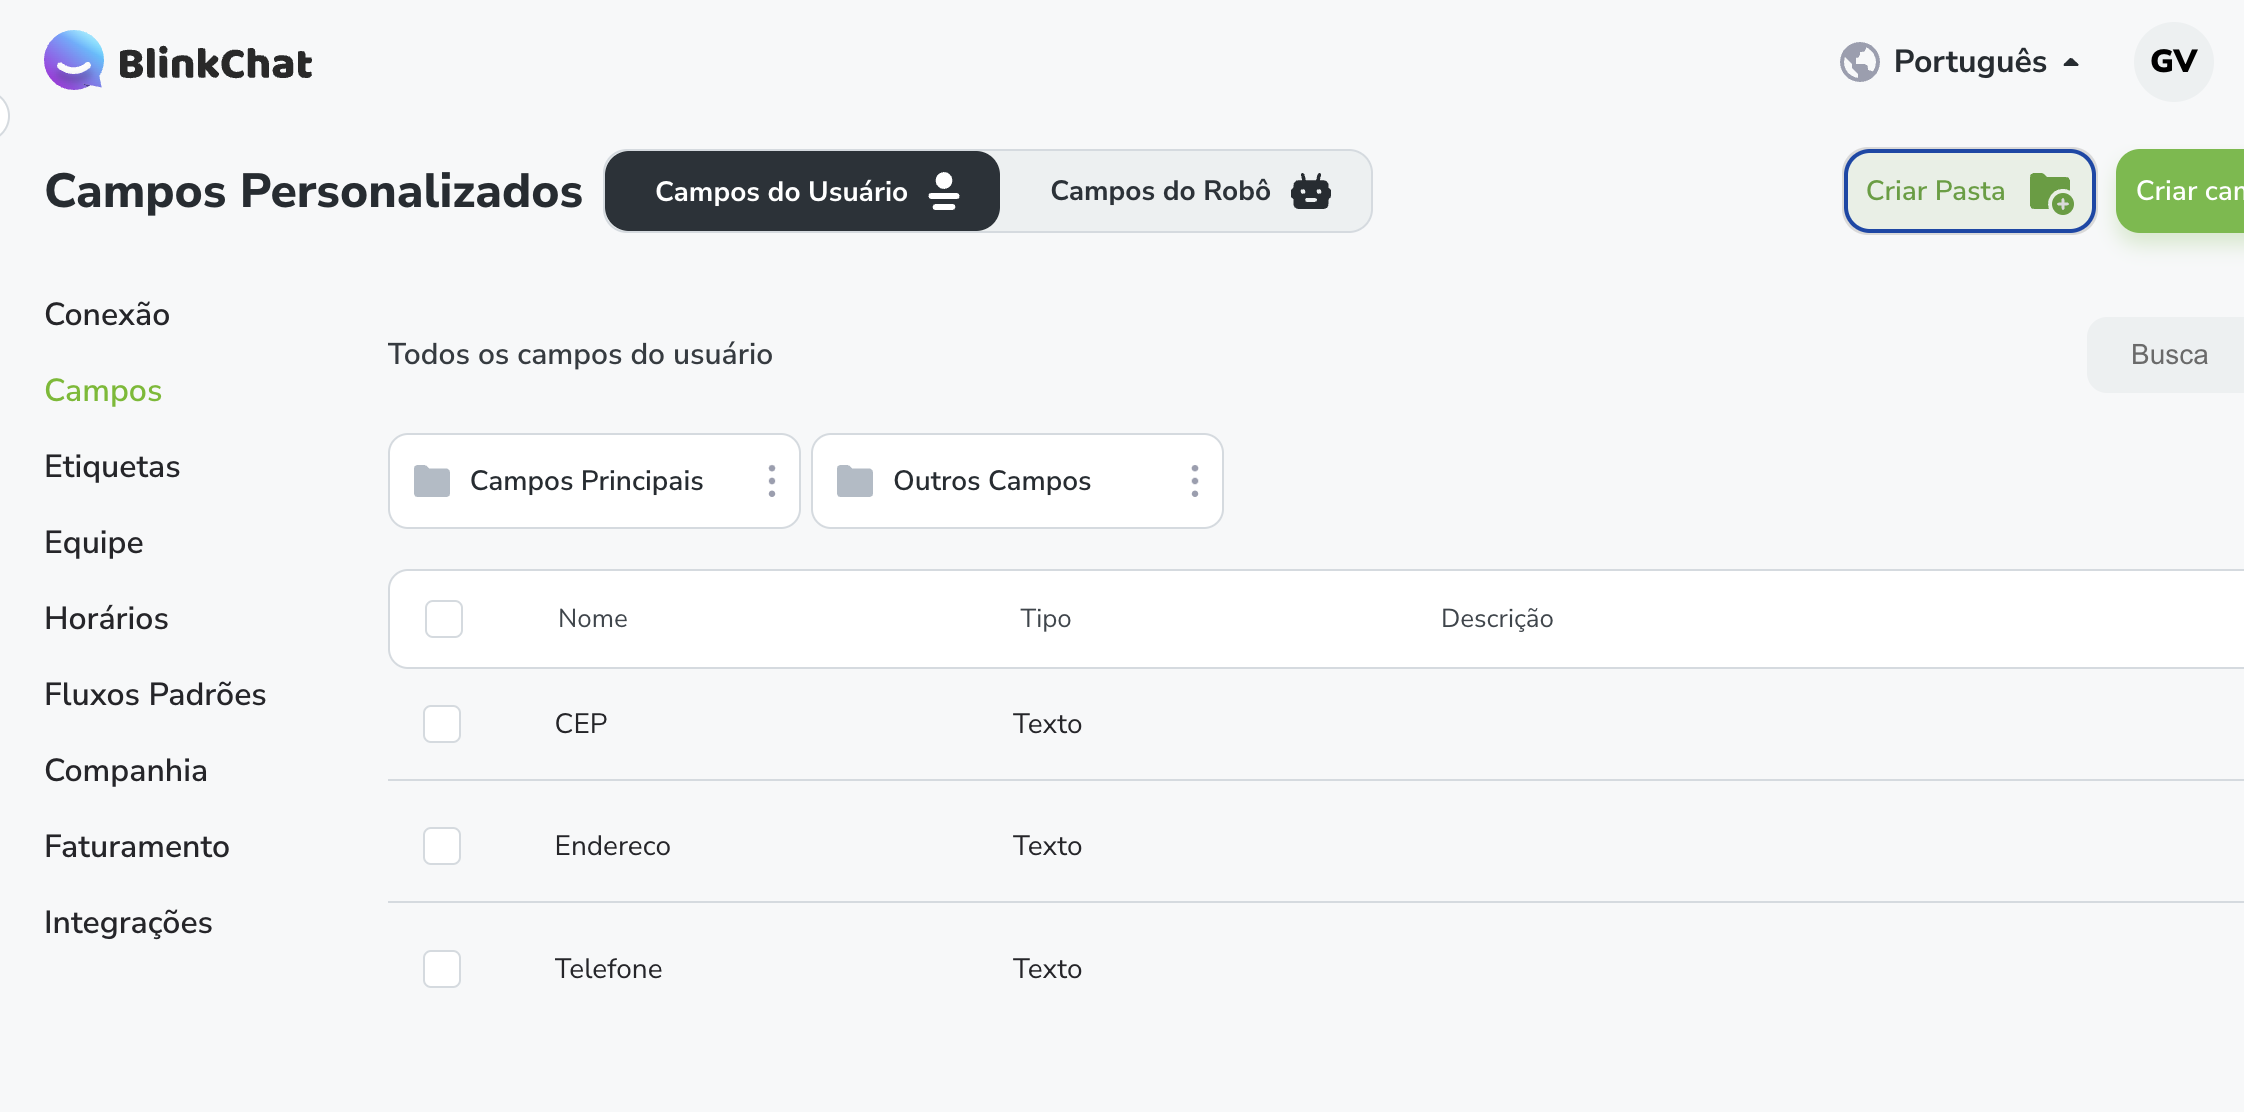This screenshot has height=1112, width=2244.
Task: Switch to the Campos do Robô tab
Action: (x=1189, y=191)
